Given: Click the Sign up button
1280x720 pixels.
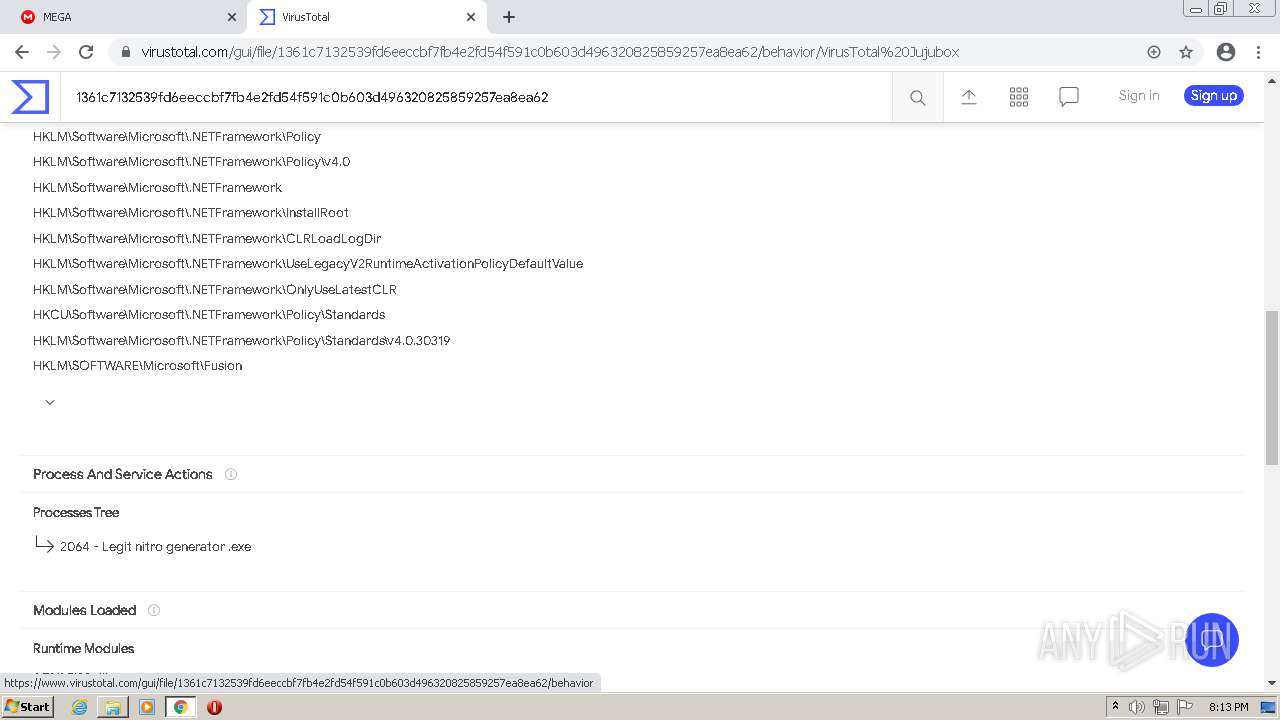Looking at the screenshot, I should coord(1214,96).
